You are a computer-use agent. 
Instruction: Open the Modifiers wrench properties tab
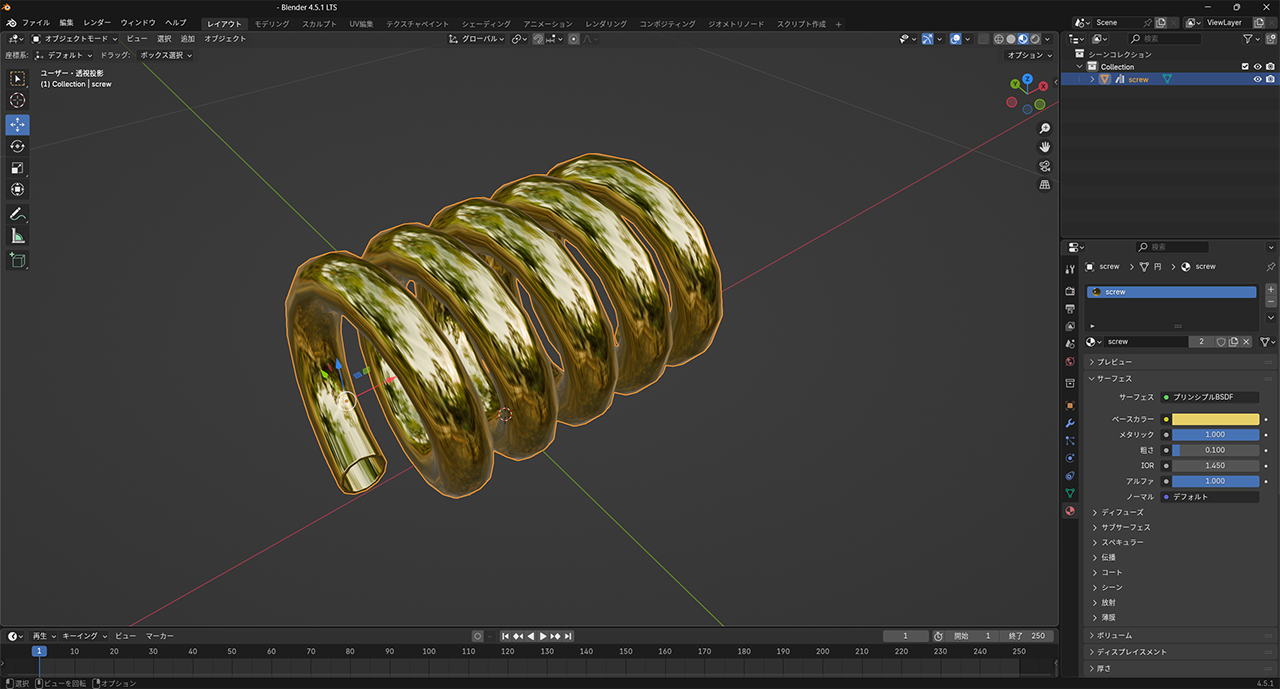click(x=1070, y=423)
